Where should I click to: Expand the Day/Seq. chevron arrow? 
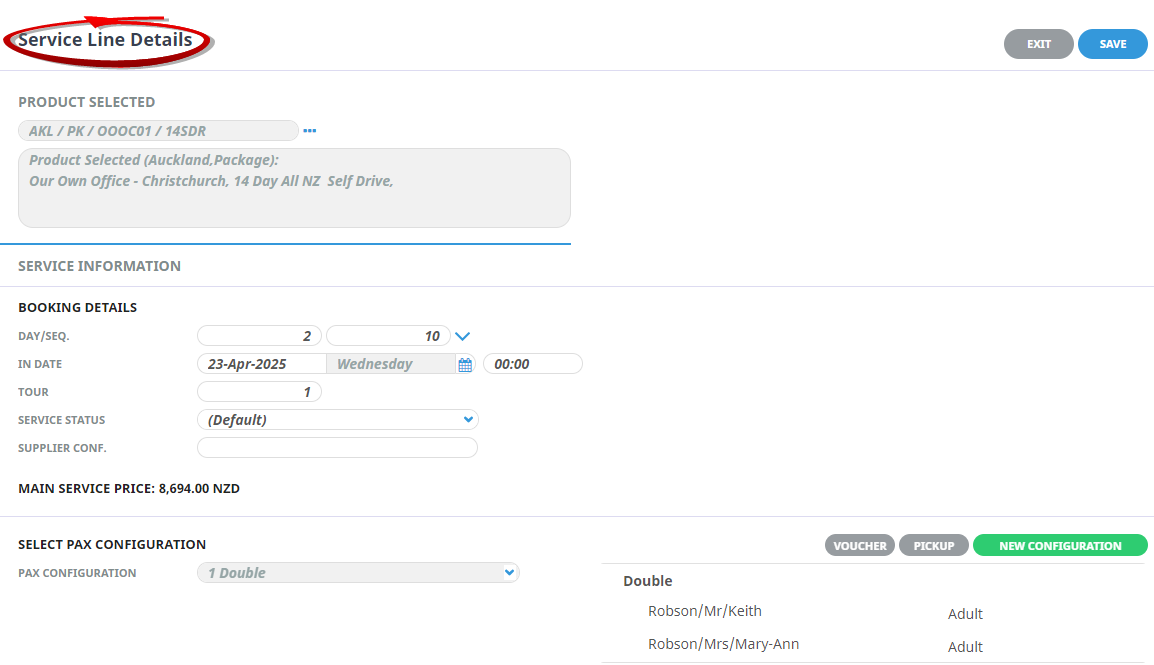[x=462, y=337]
